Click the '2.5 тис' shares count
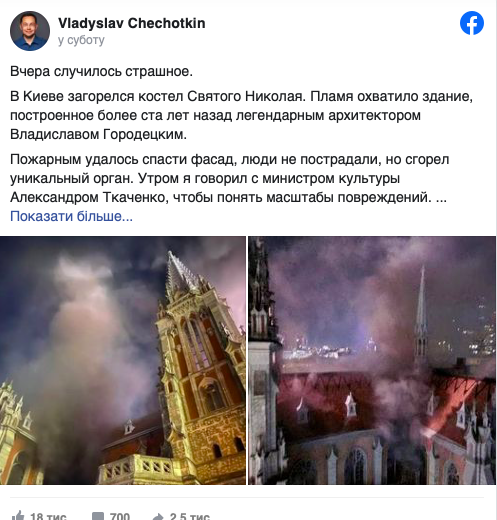The height and width of the screenshot is (520, 497). pos(190,516)
